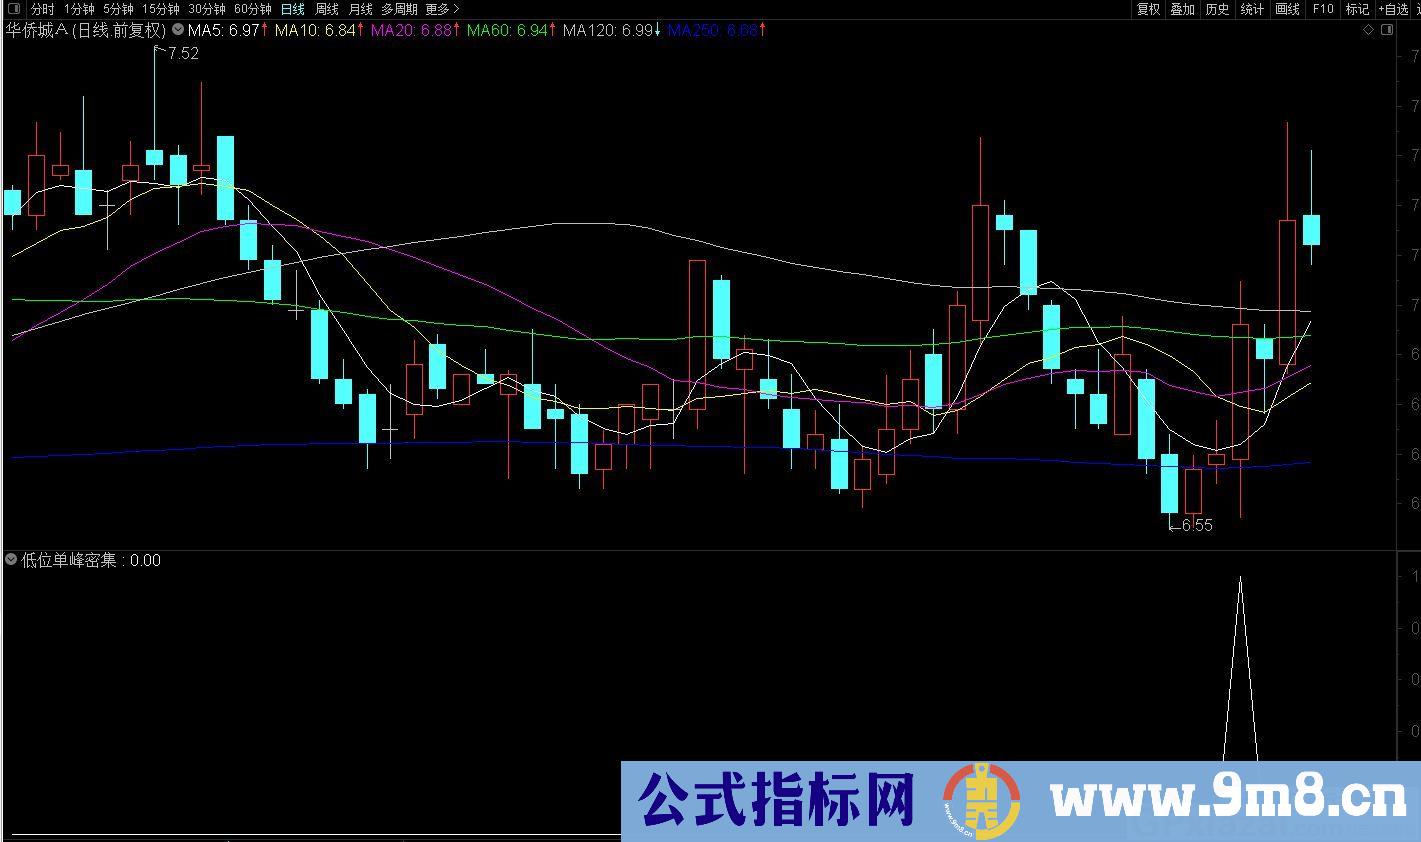
Task: Switch to 周线 weekly chart
Action: tap(327, 9)
